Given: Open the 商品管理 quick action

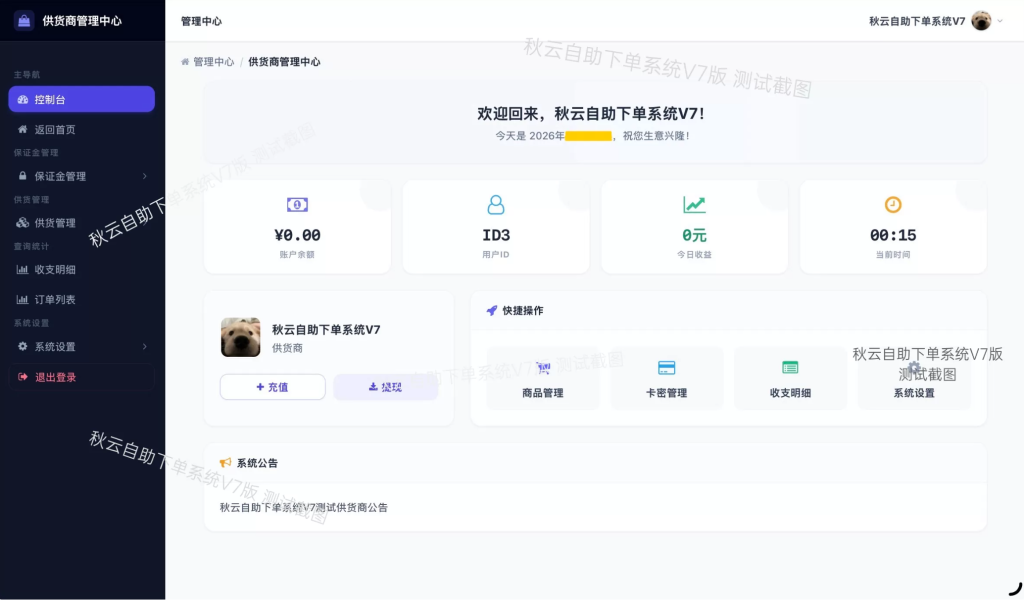Looking at the screenshot, I should click(543, 378).
